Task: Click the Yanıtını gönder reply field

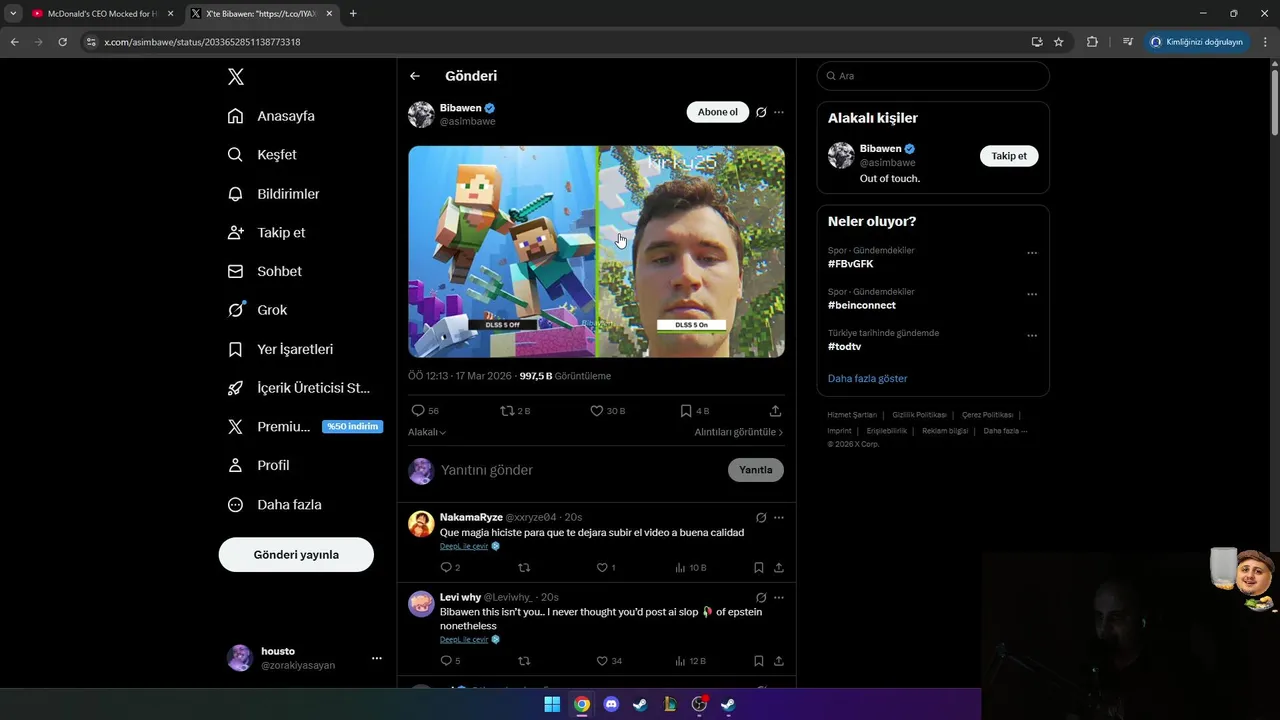Action: click(x=580, y=470)
